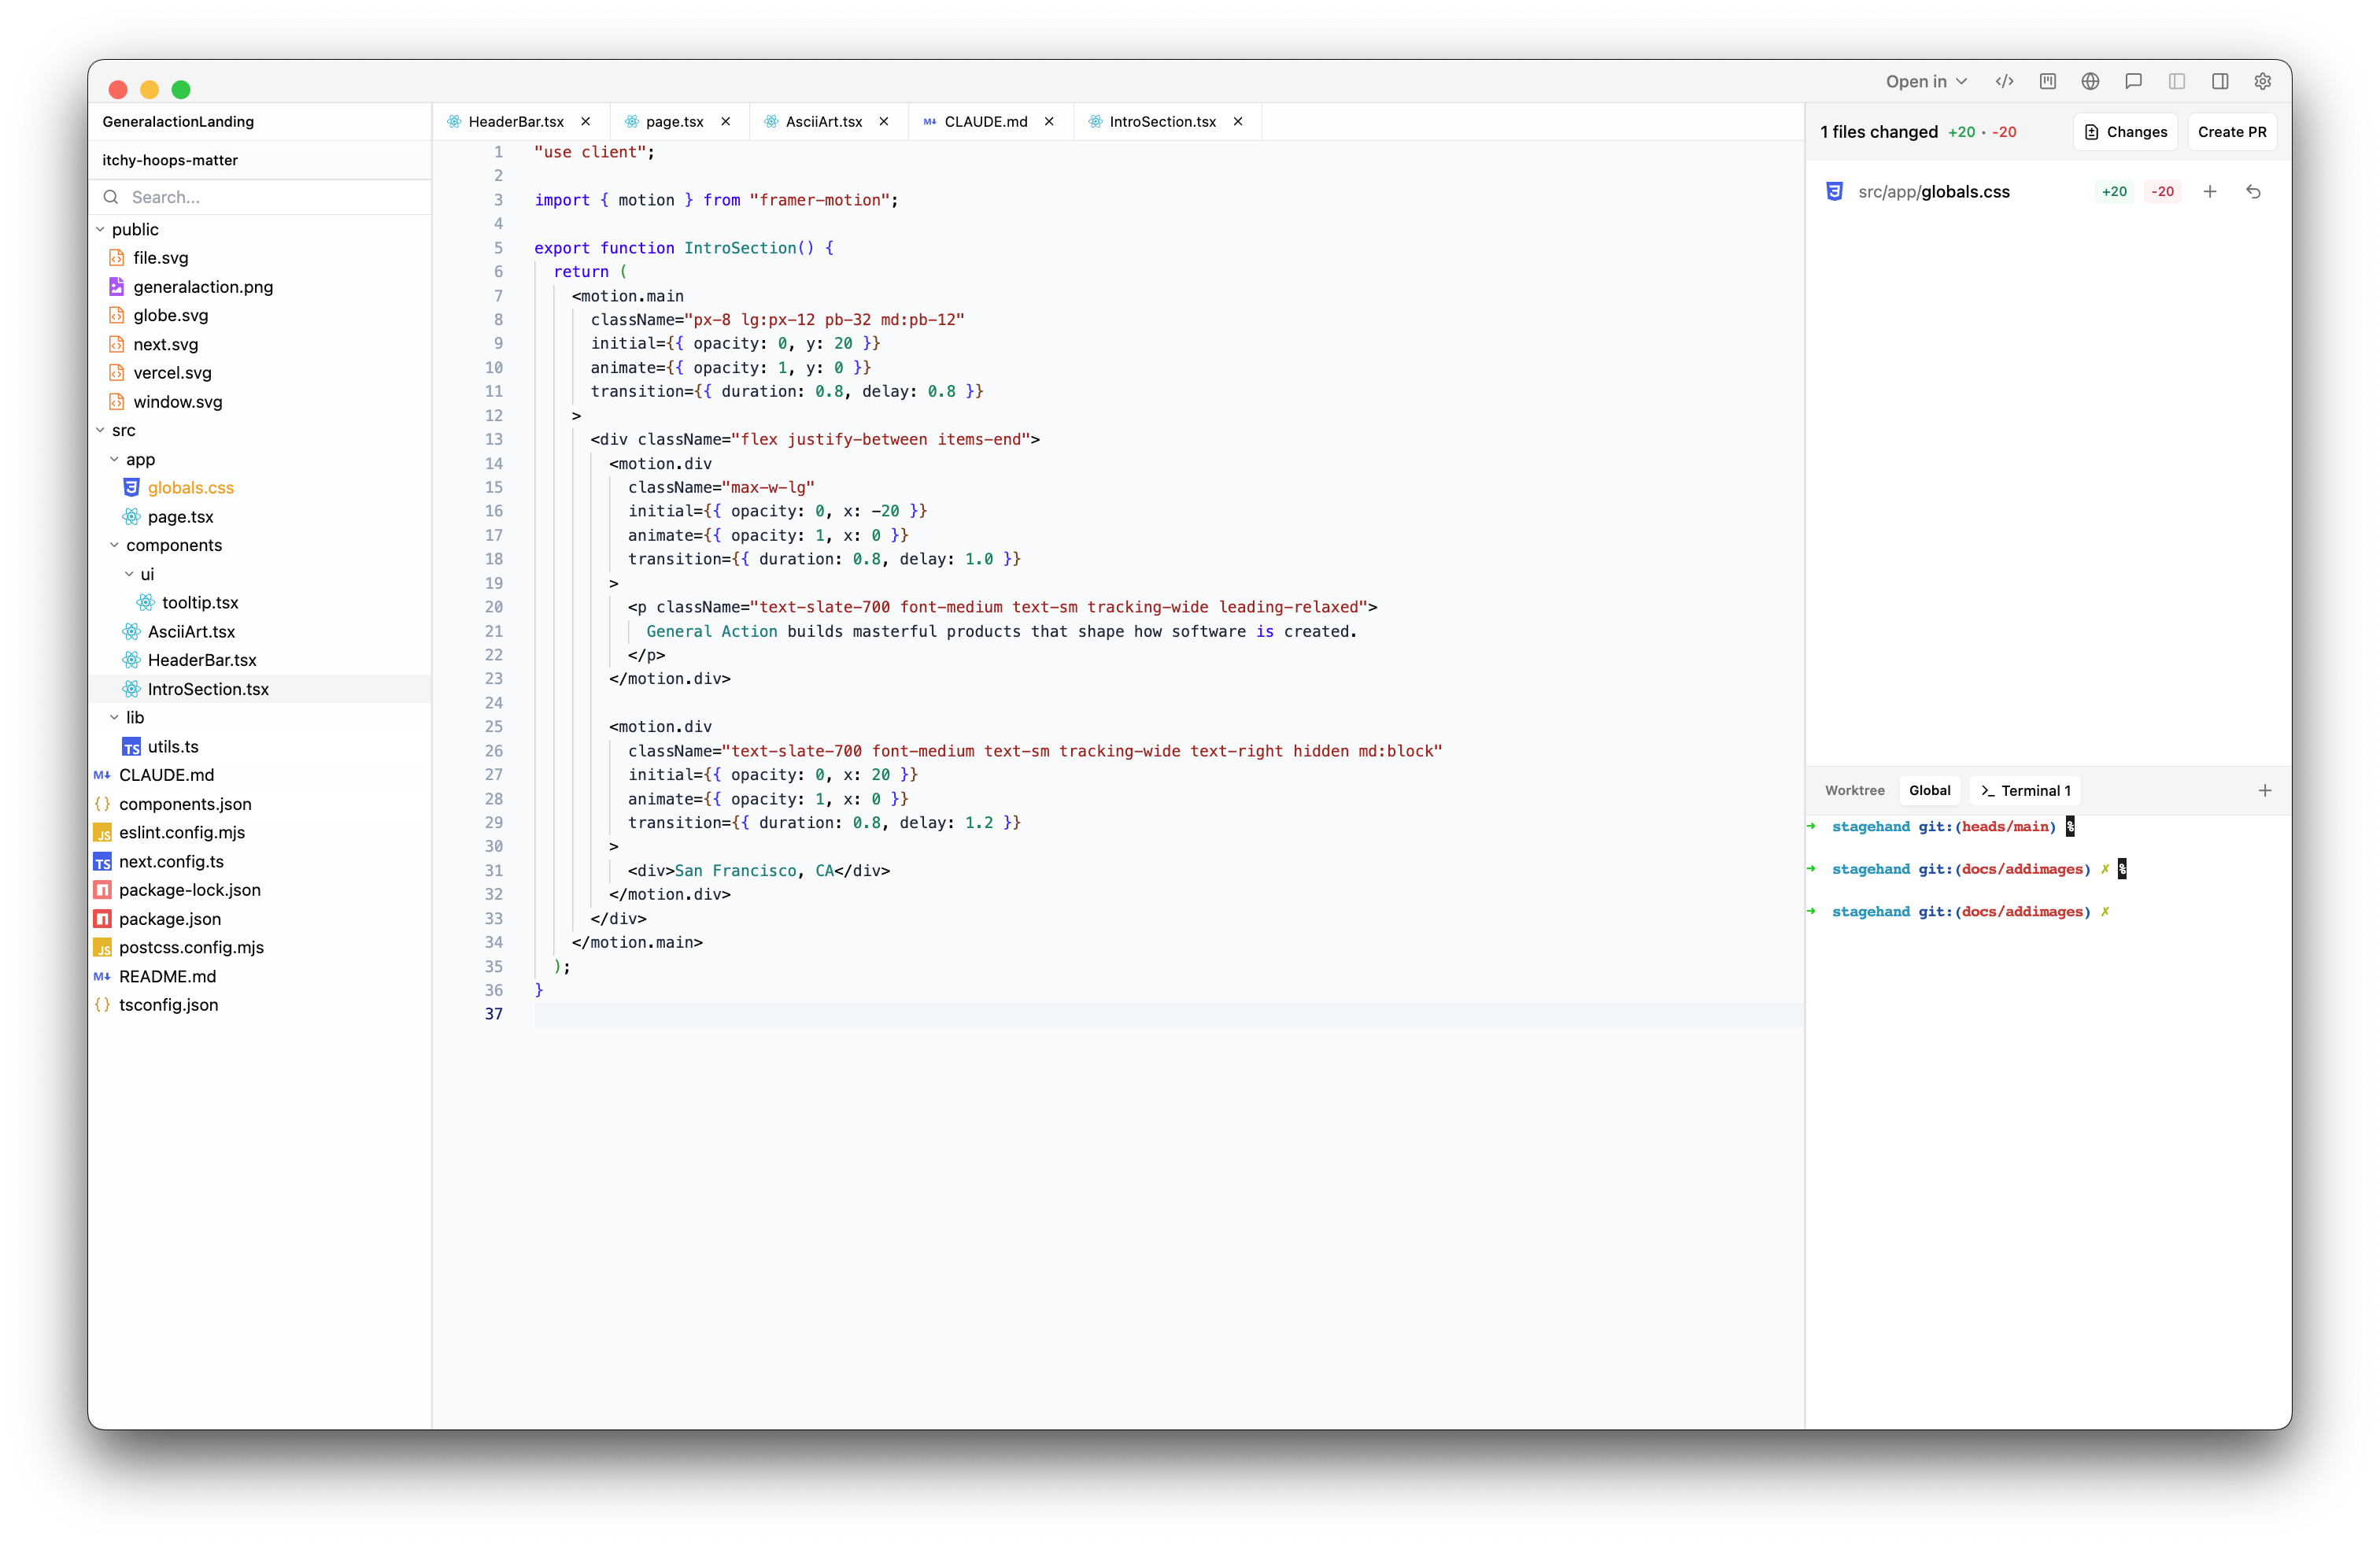
Task: Open the kanban board icon
Action: pyautogui.click(x=2047, y=82)
